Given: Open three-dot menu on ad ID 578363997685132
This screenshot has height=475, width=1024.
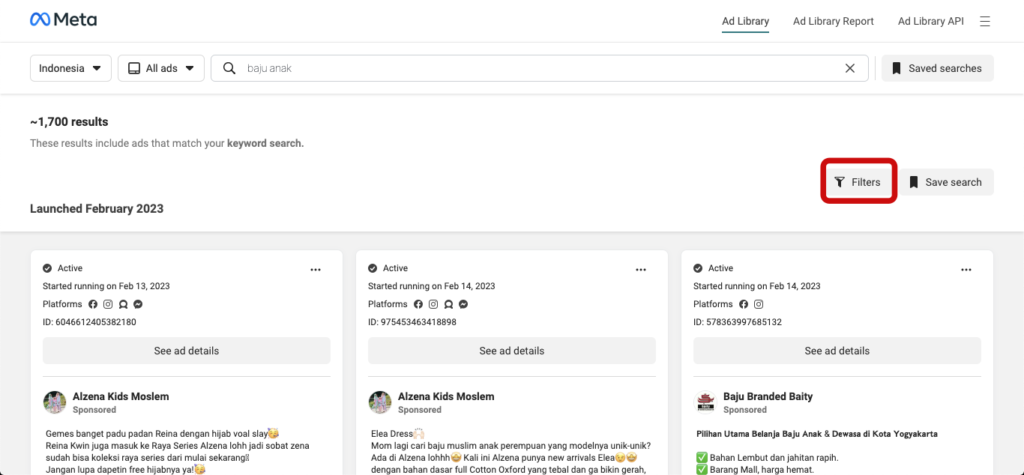Looking at the screenshot, I should (966, 269).
